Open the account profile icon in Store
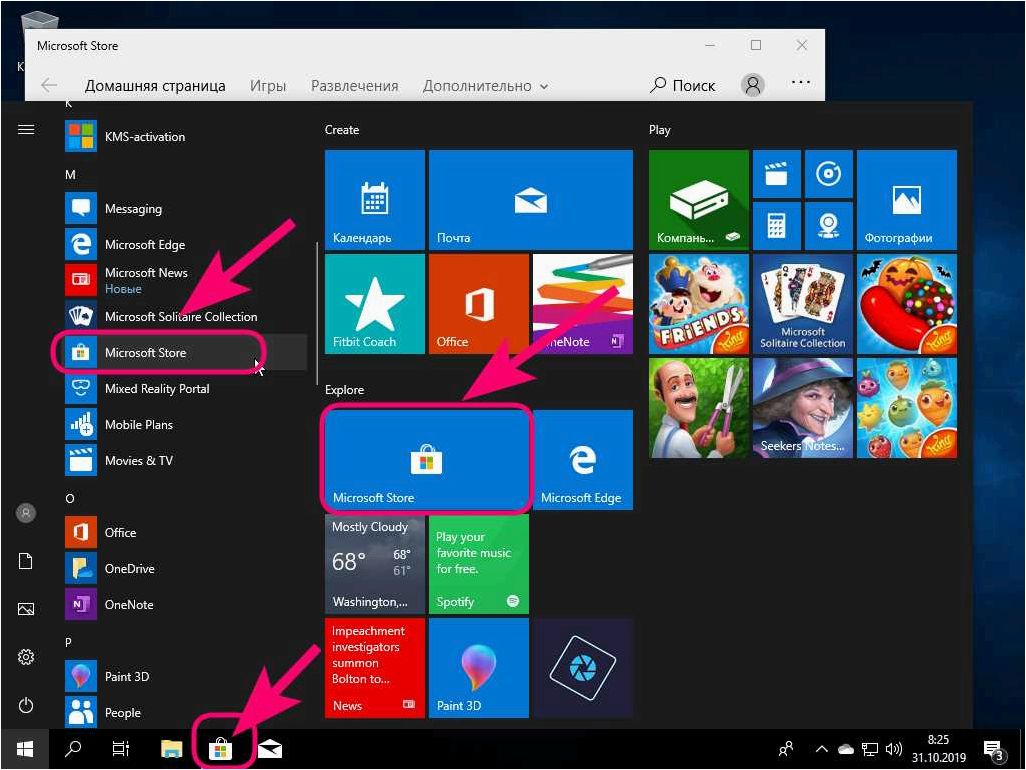The height and width of the screenshot is (770, 1026). [x=753, y=85]
